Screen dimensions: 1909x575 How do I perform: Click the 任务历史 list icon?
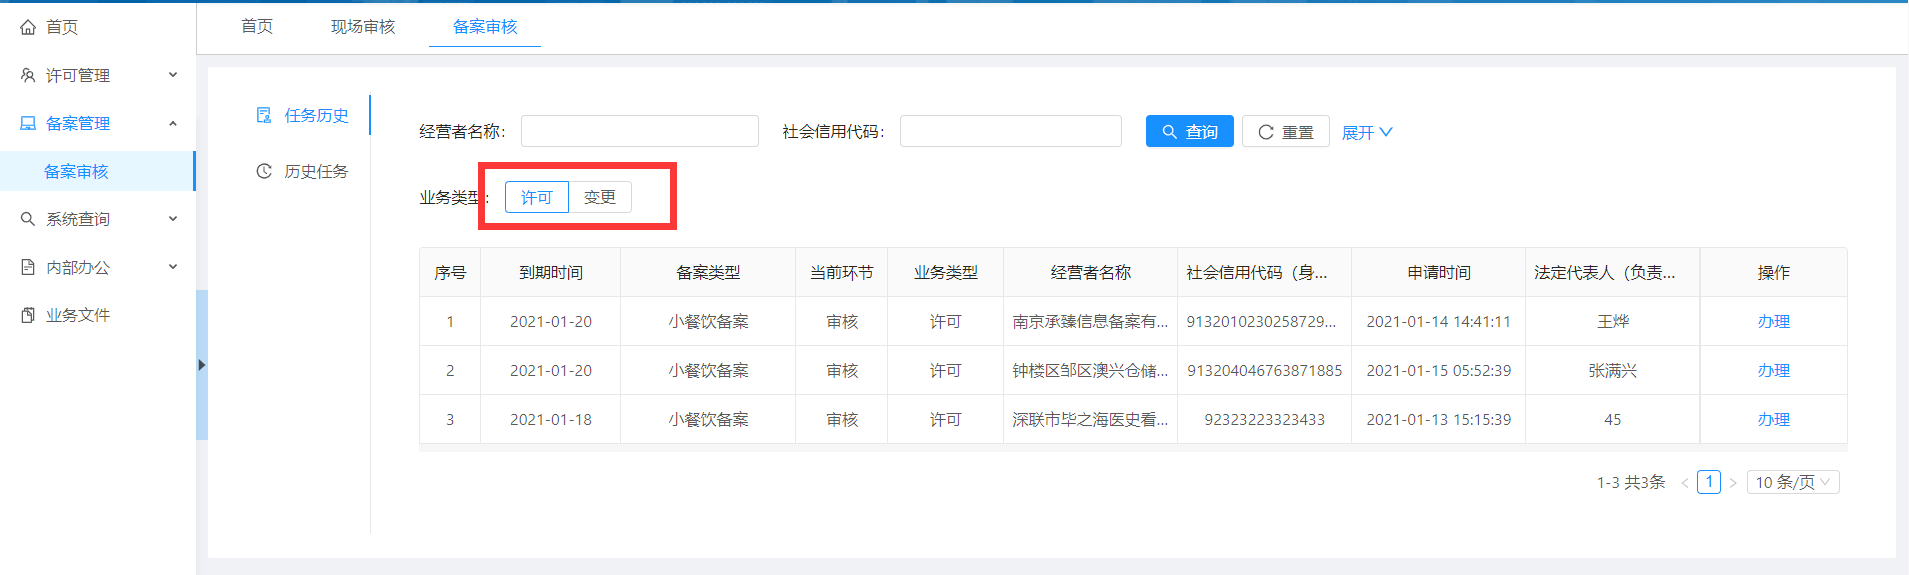click(264, 115)
